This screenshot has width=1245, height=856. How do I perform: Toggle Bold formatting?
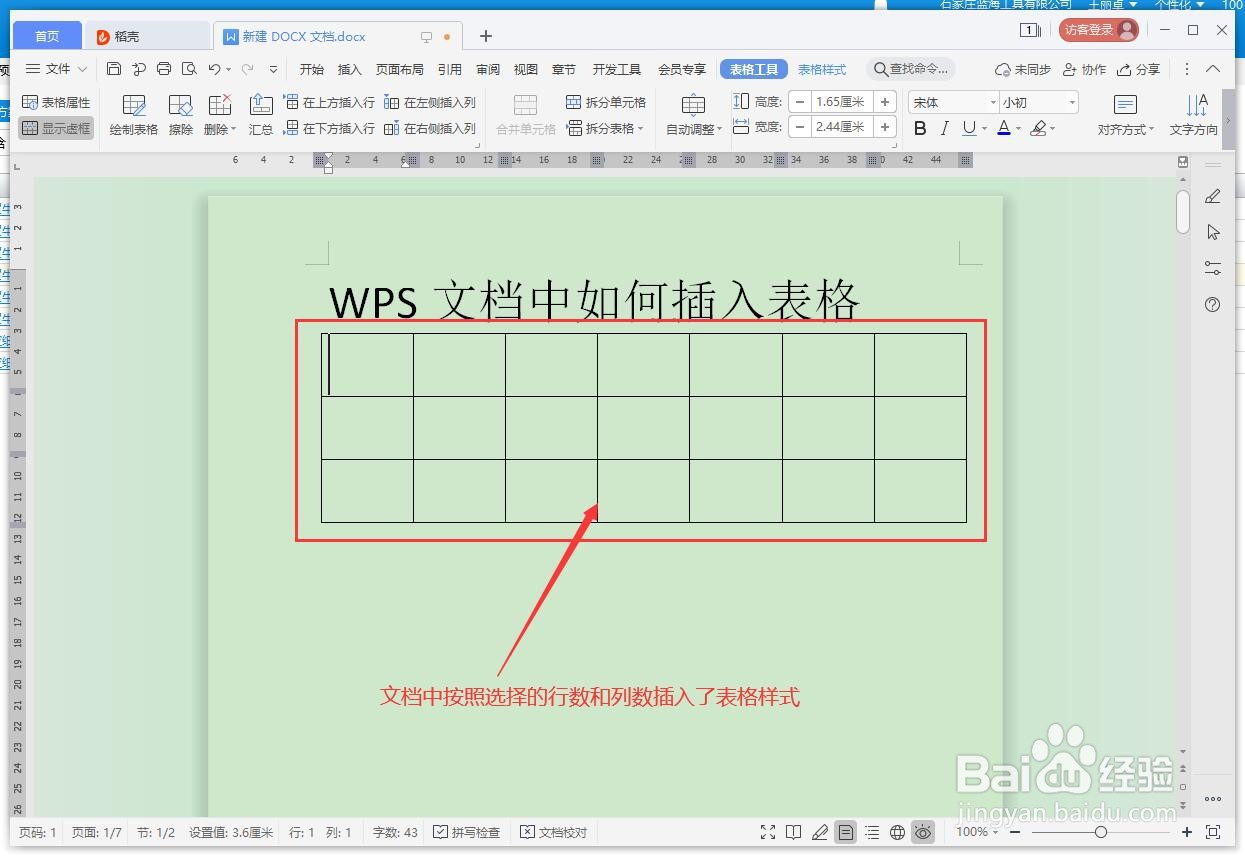920,128
